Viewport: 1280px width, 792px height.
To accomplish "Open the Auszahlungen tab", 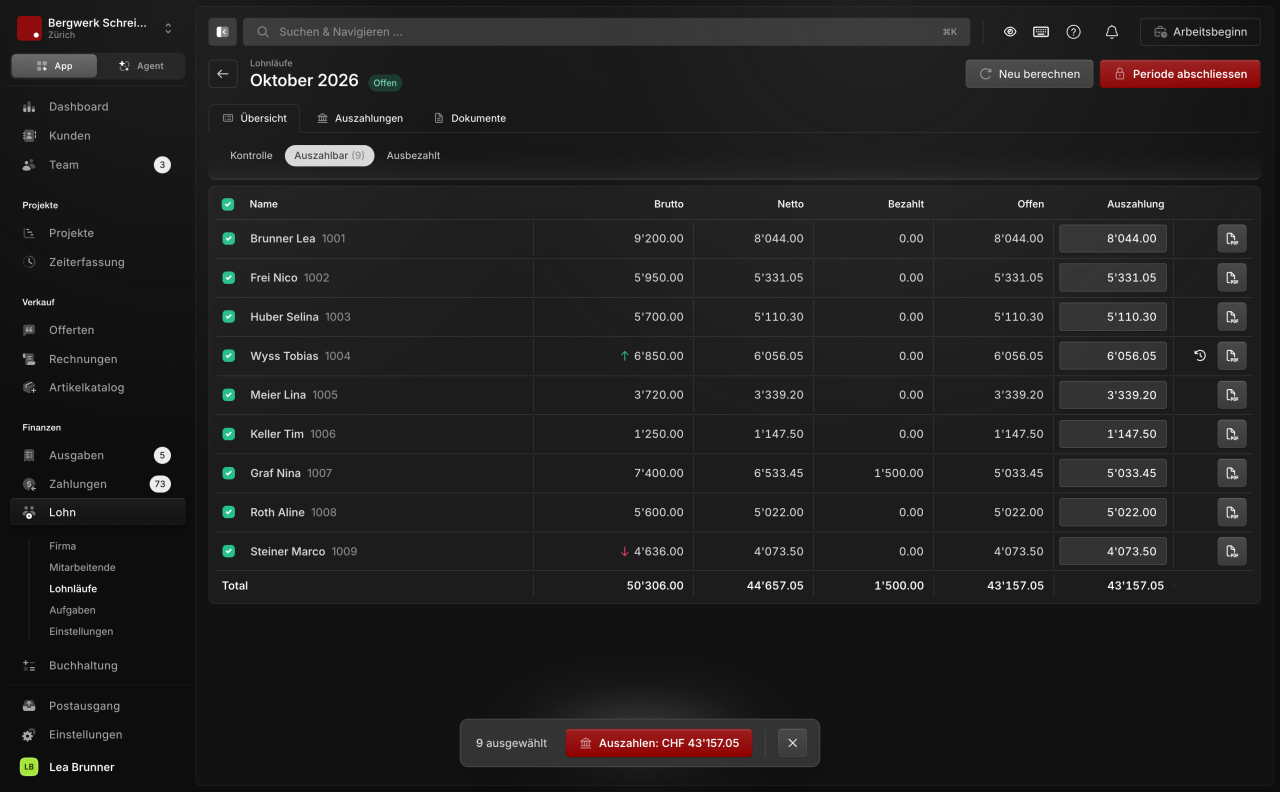I will (360, 118).
